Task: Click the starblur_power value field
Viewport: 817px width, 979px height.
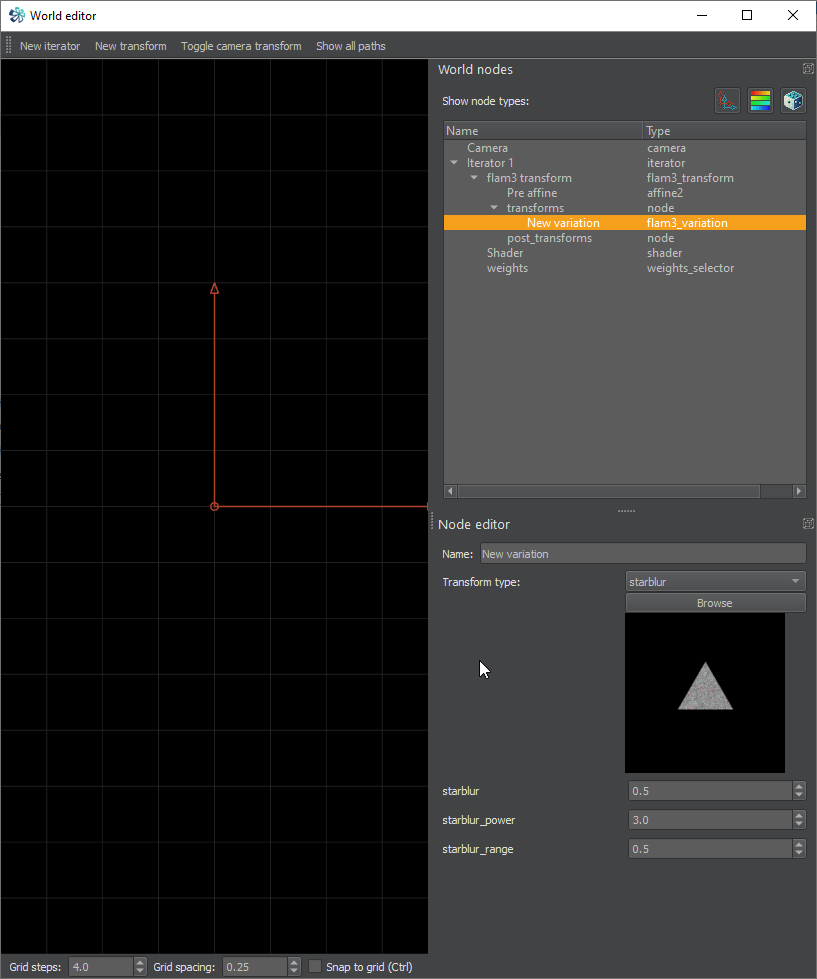Action: (x=710, y=820)
